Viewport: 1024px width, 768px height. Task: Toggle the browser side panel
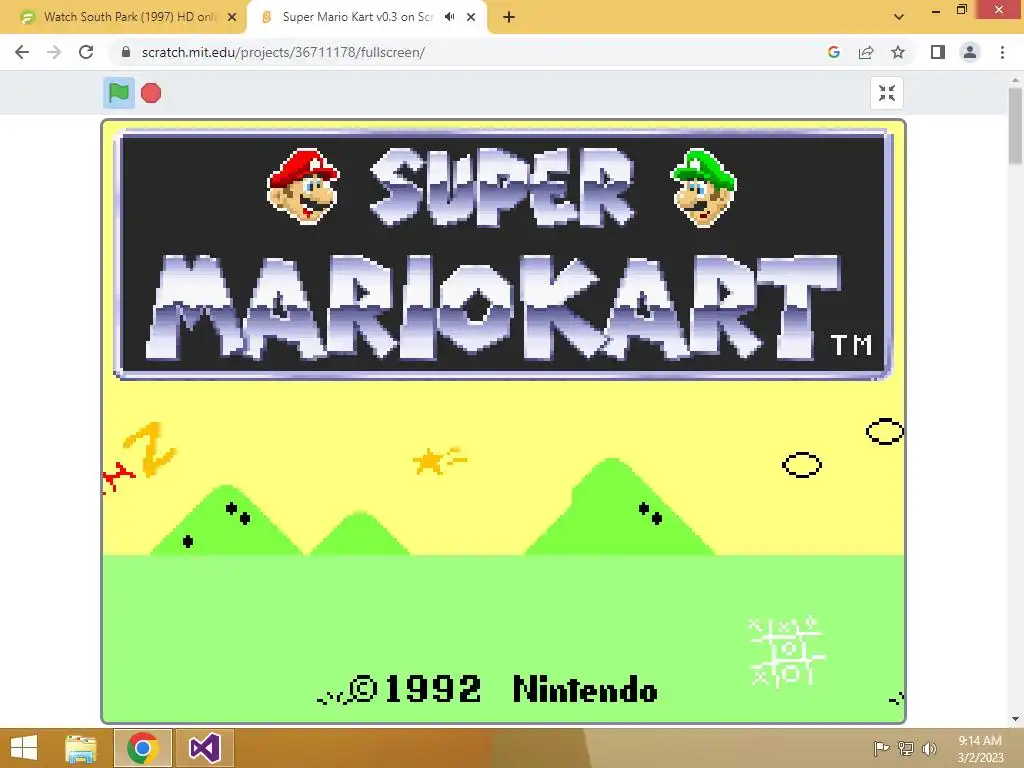click(x=938, y=52)
